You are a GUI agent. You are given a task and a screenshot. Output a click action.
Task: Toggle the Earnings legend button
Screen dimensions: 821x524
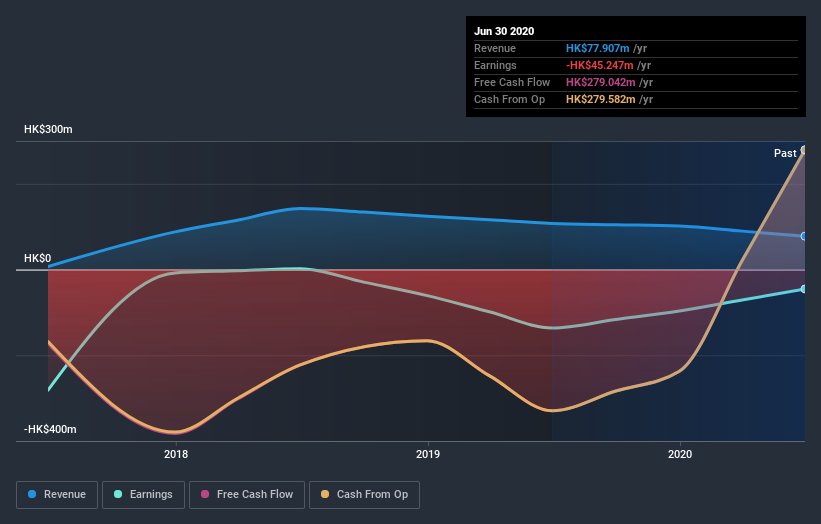point(143,495)
